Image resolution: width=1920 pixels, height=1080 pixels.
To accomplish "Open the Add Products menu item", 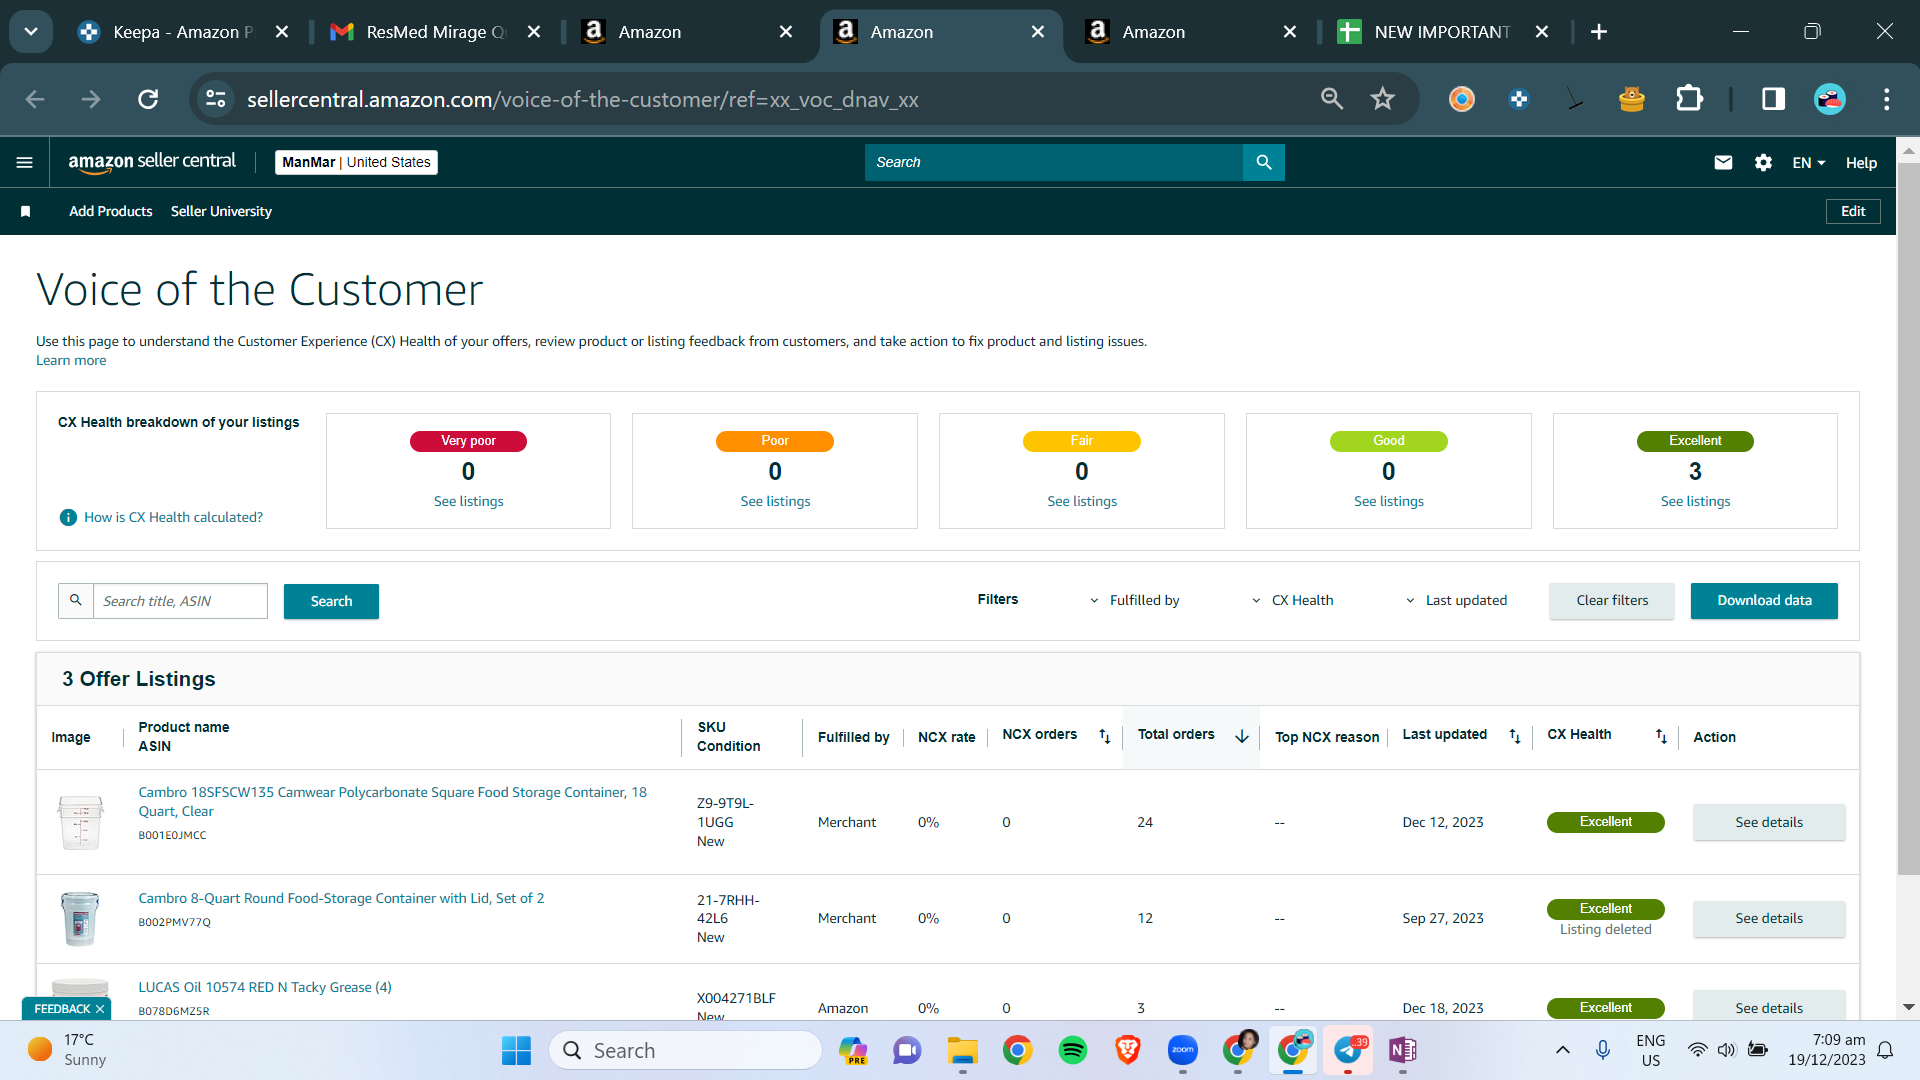I will click(x=111, y=211).
